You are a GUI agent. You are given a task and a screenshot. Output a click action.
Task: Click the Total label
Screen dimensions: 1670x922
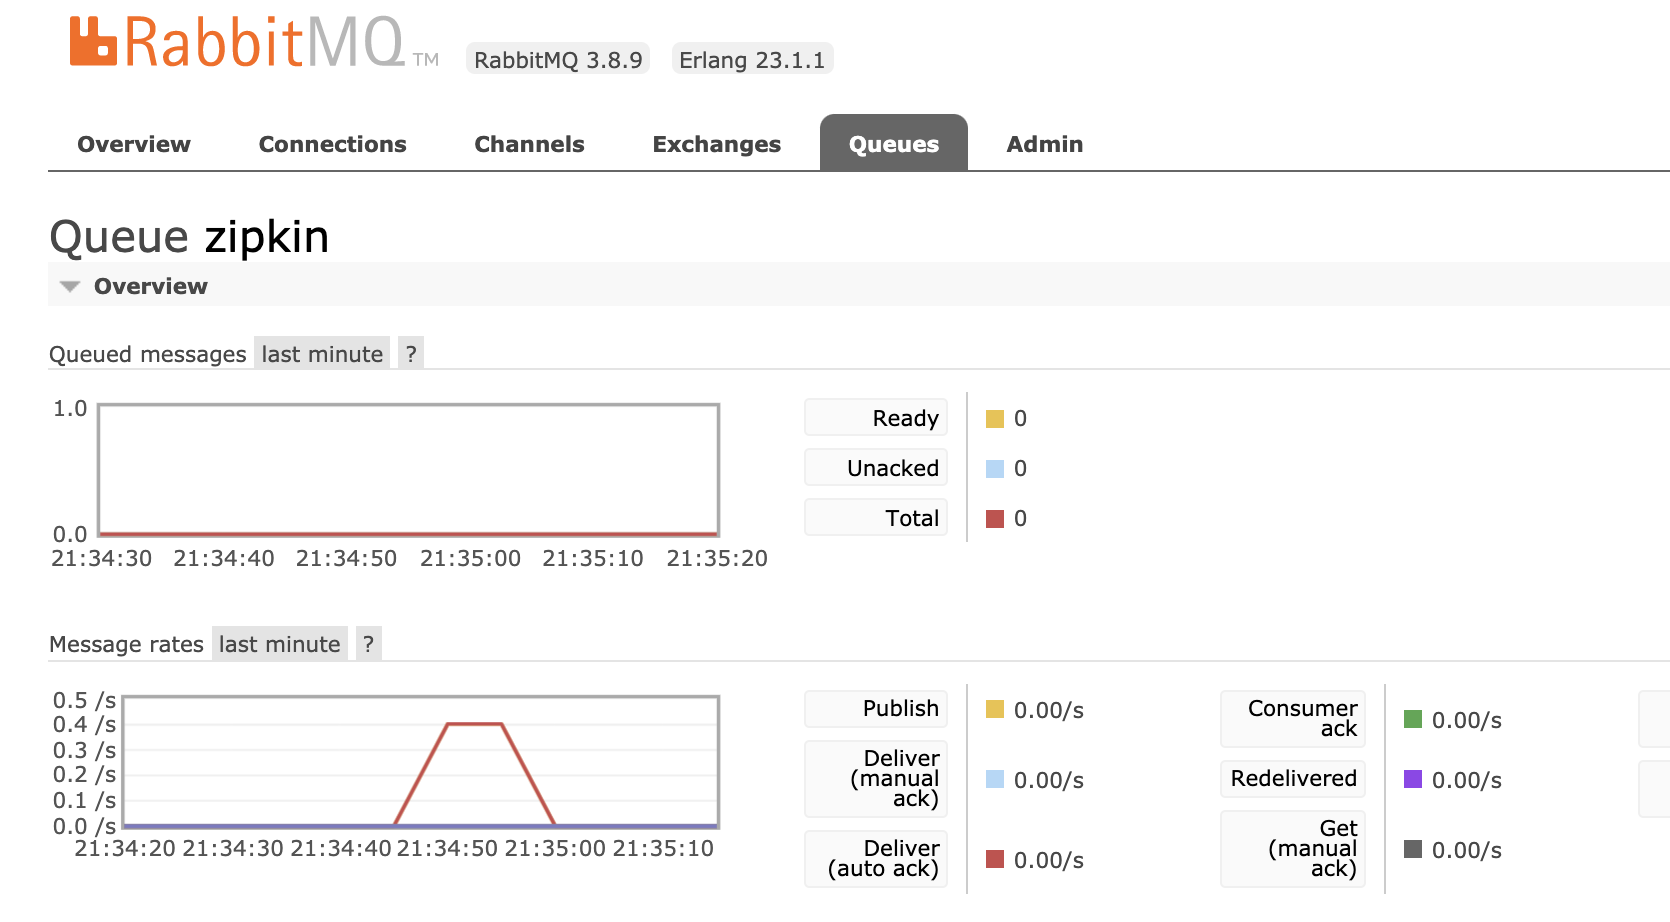click(876, 518)
